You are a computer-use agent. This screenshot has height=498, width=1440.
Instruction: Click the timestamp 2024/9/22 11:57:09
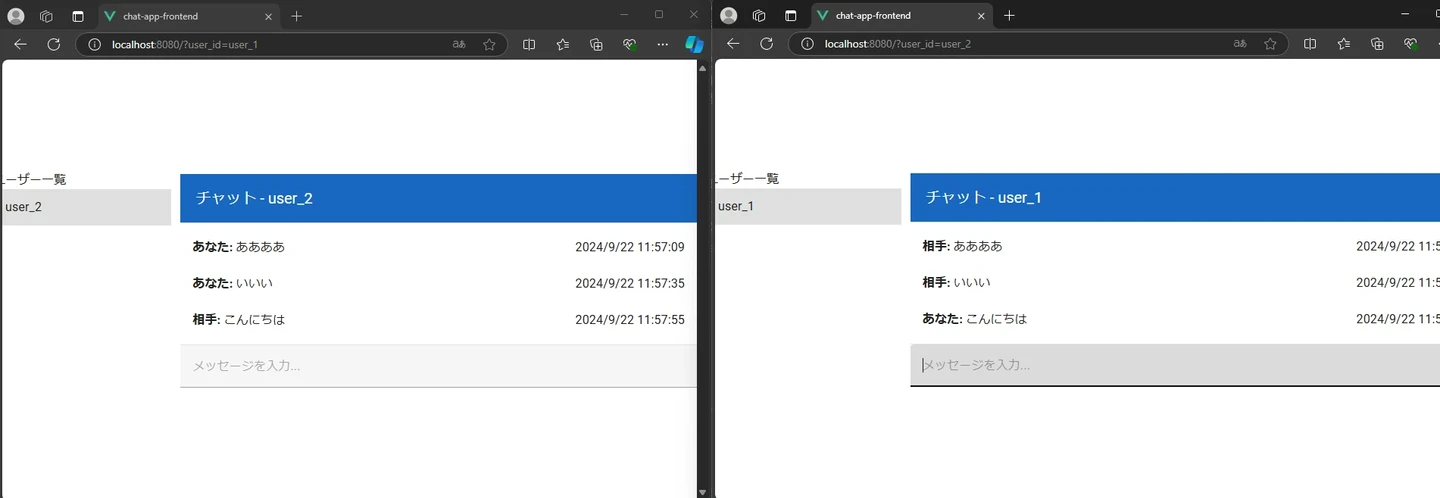coord(630,246)
